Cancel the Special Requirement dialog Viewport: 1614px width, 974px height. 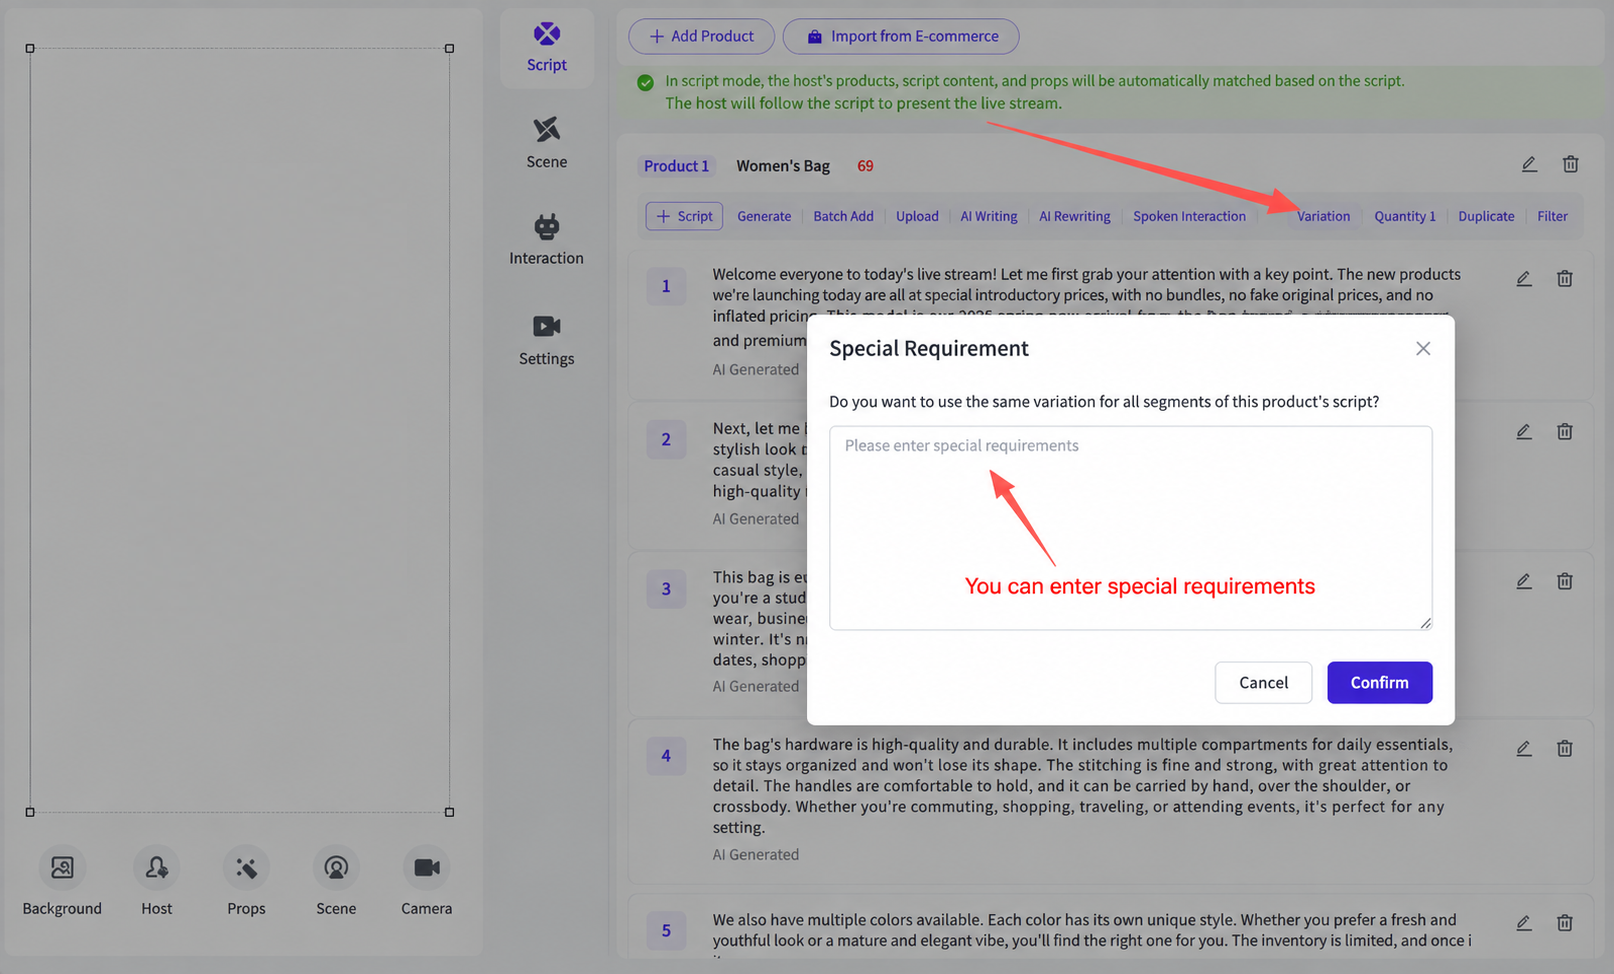click(x=1263, y=682)
